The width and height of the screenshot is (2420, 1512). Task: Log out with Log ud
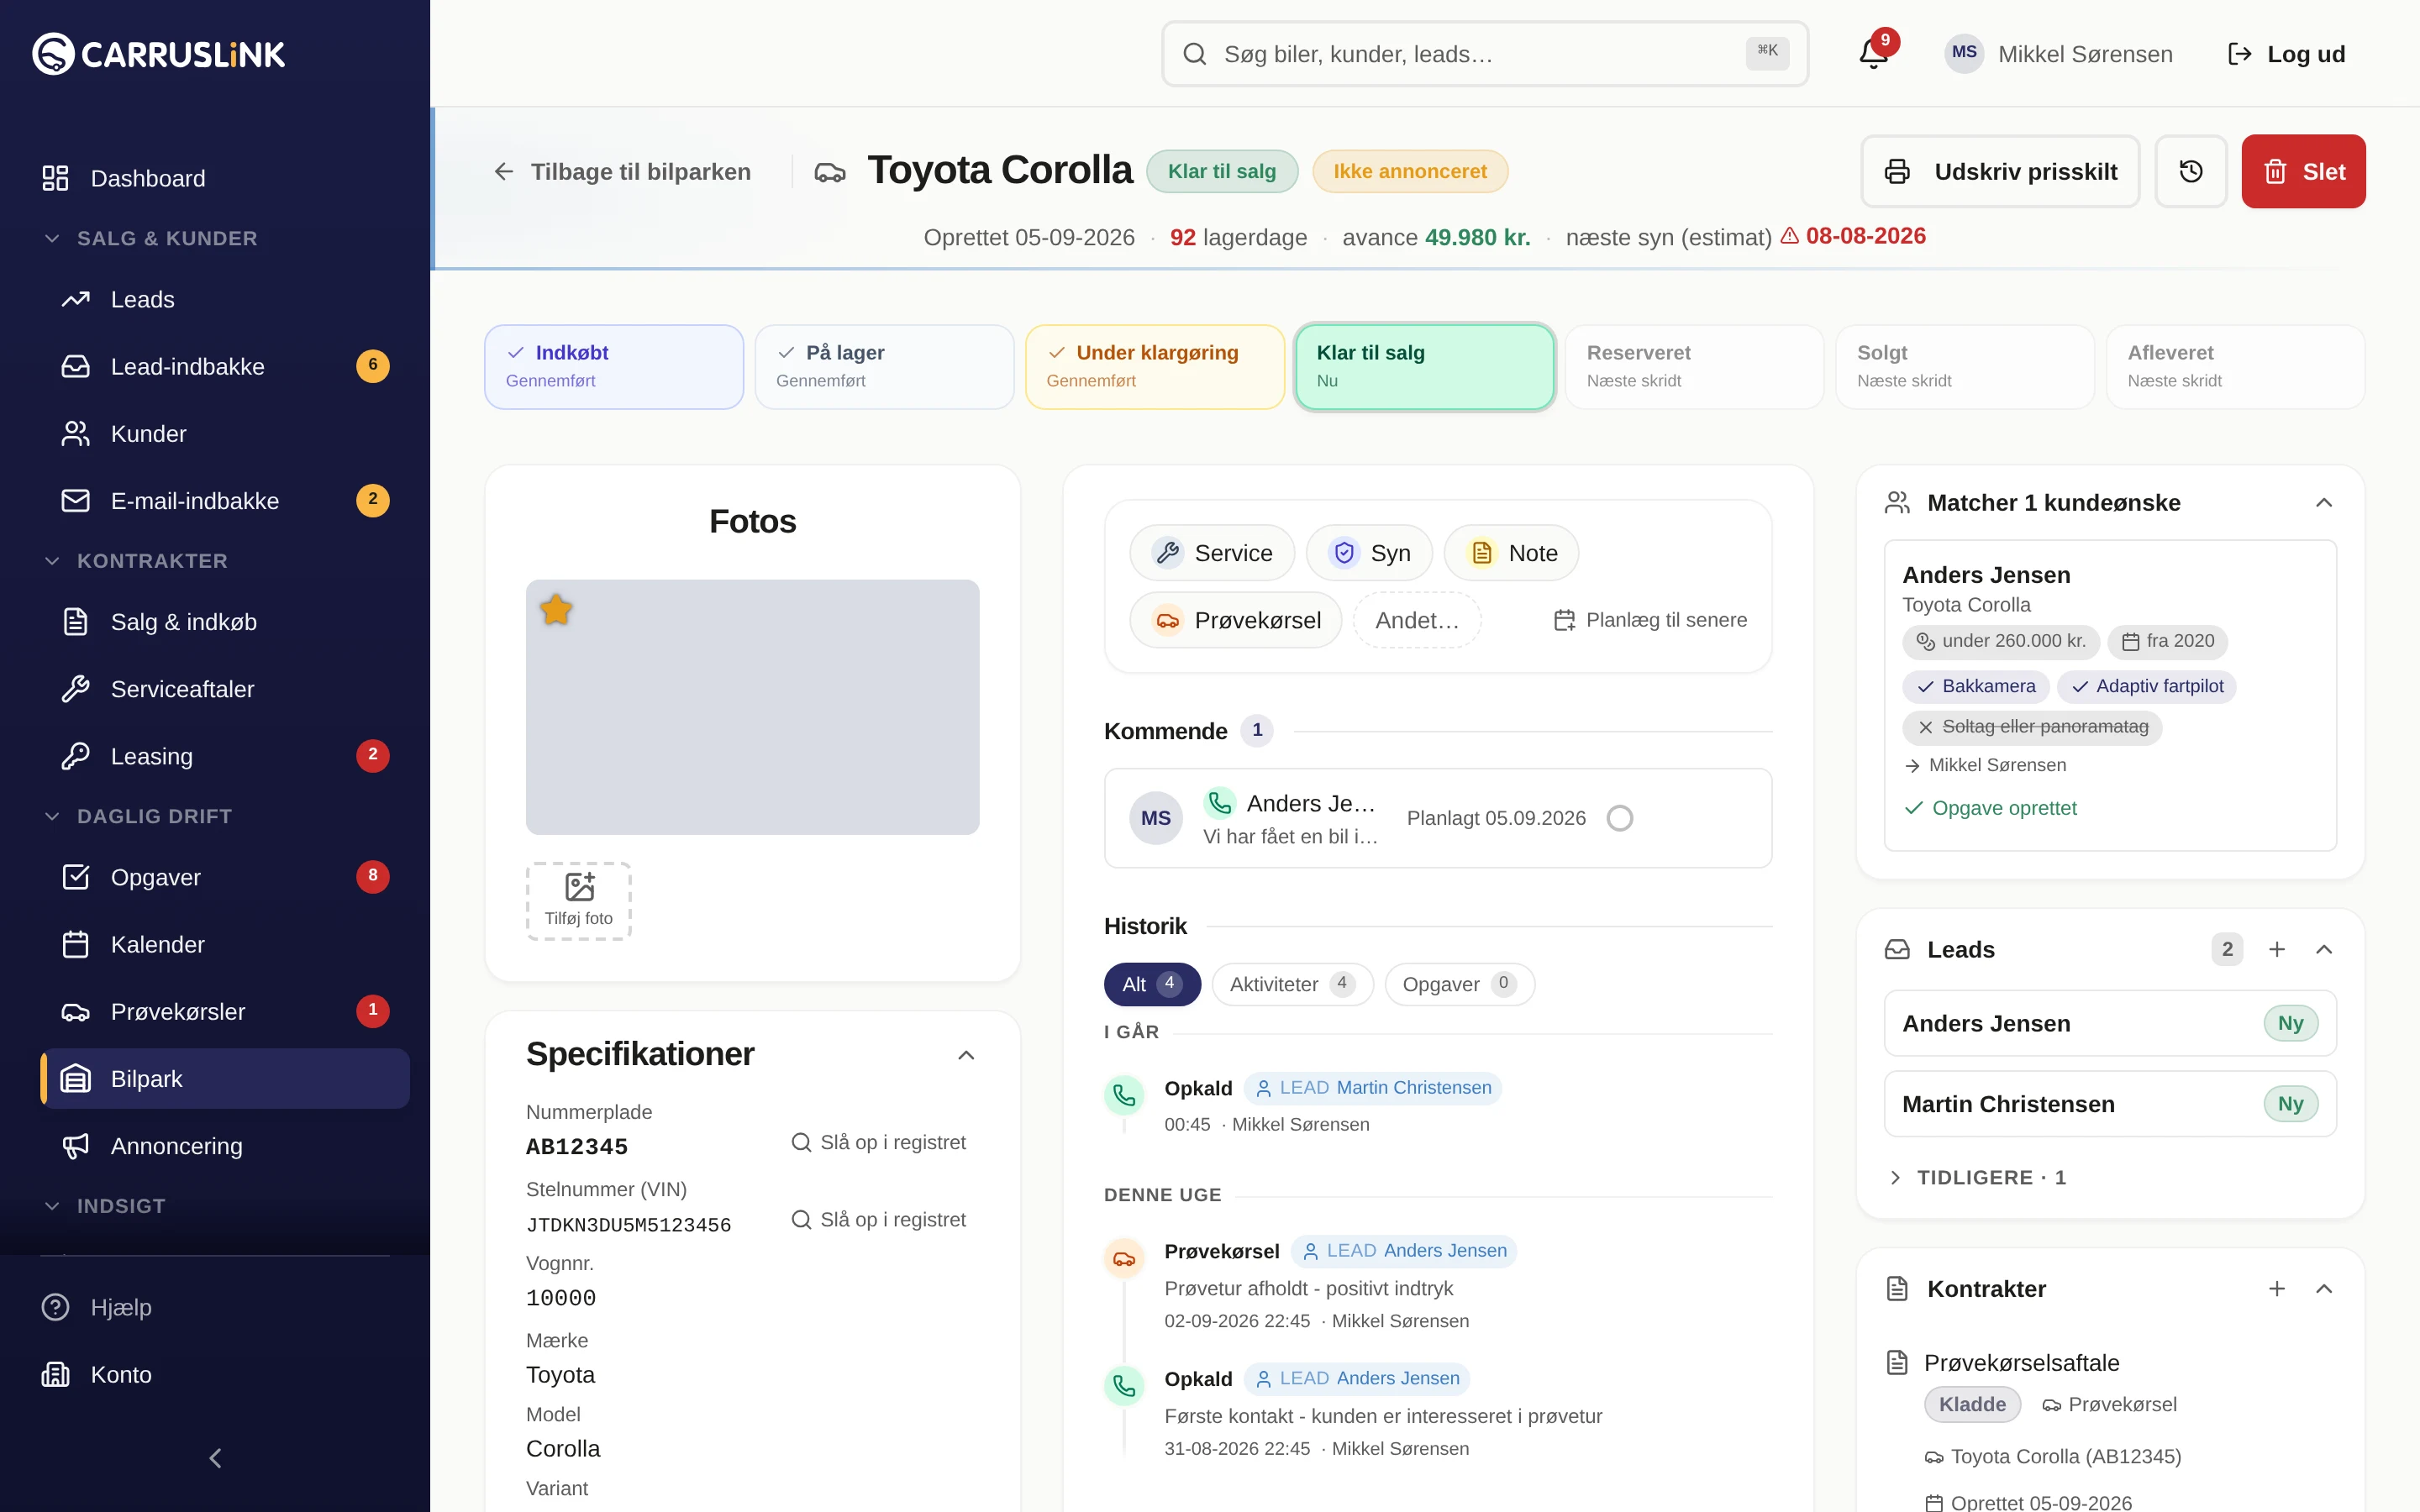[2286, 54]
